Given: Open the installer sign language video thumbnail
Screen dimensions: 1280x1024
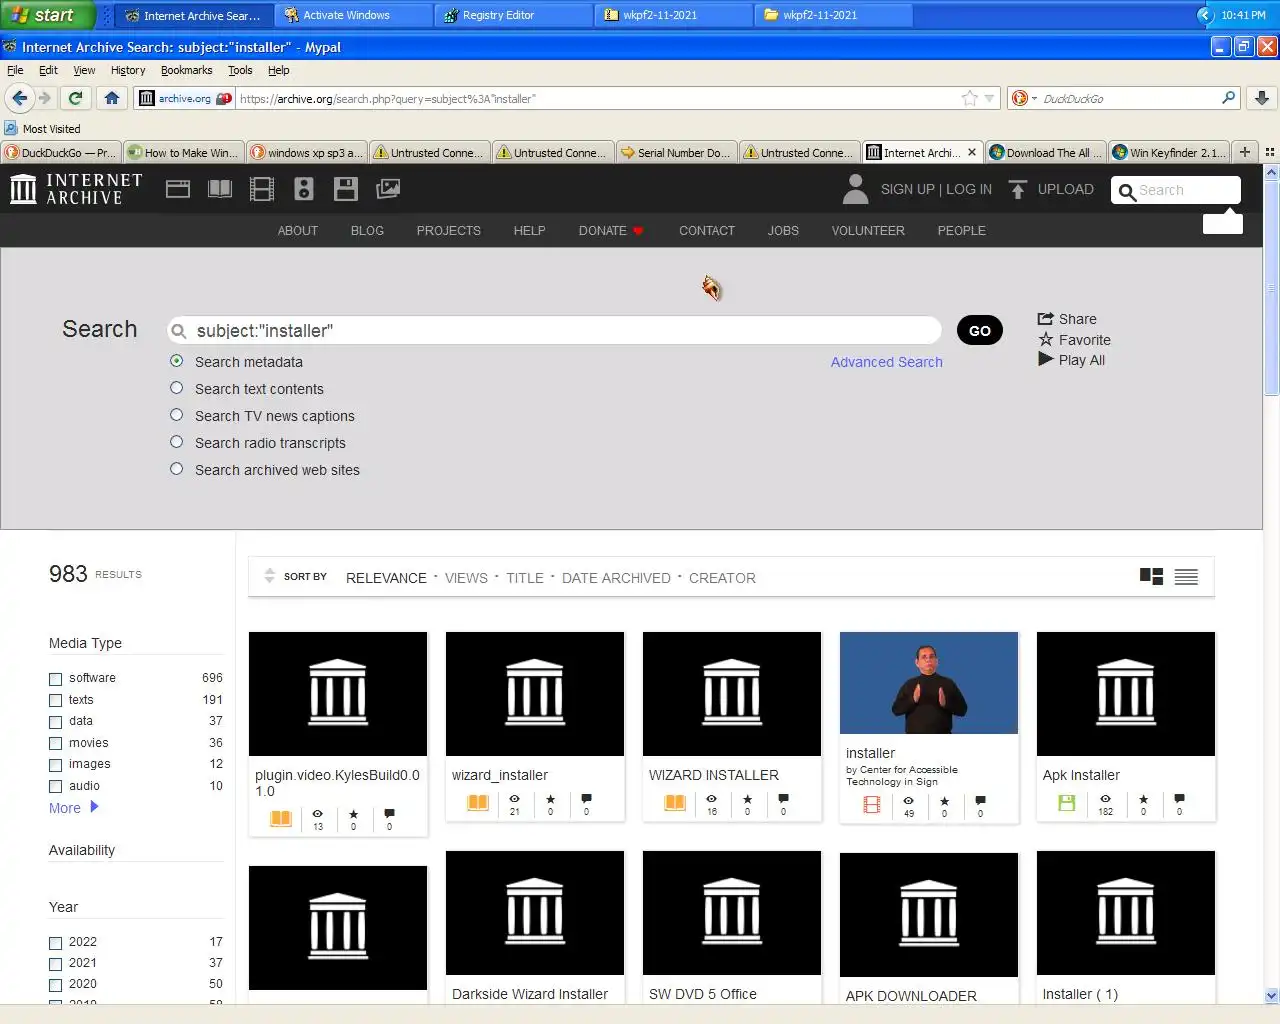Looking at the screenshot, I should click(x=929, y=683).
